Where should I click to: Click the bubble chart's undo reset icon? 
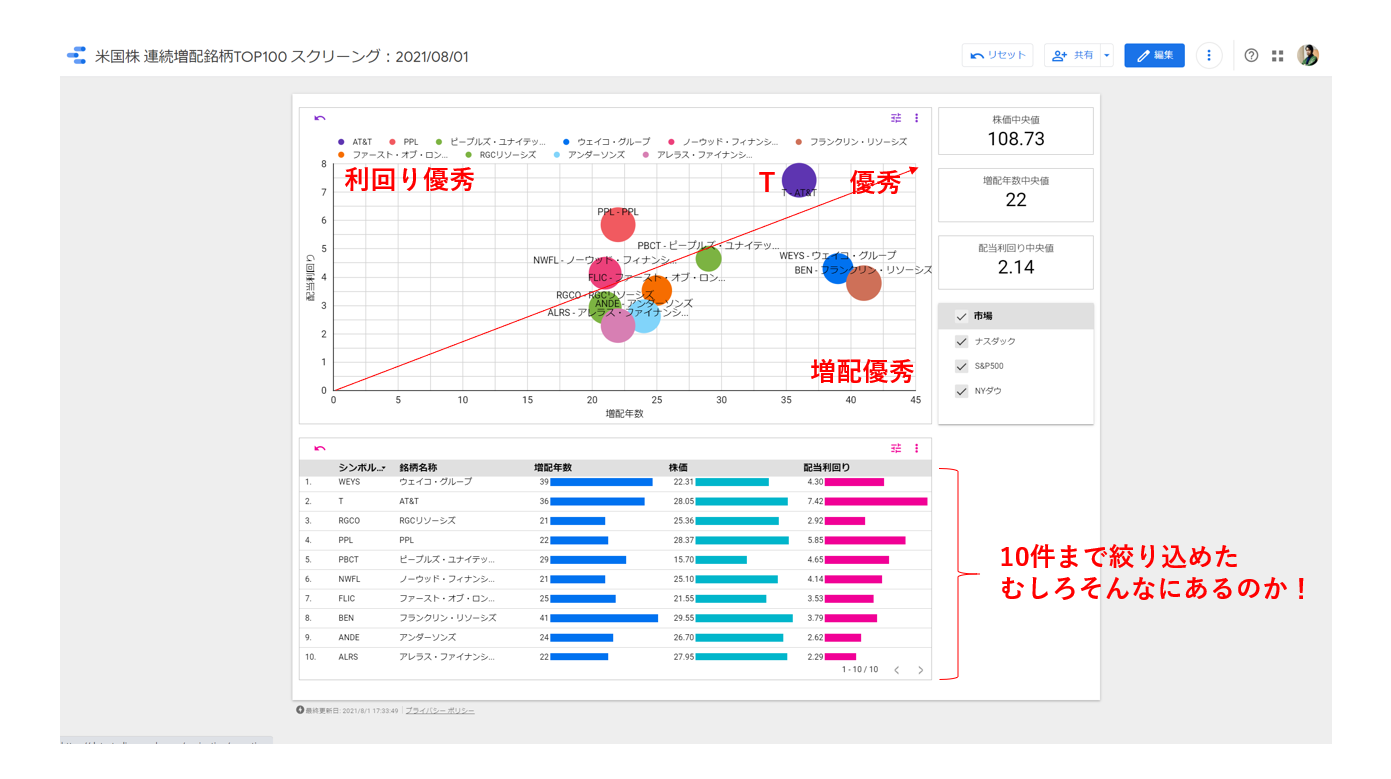[x=320, y=118]
